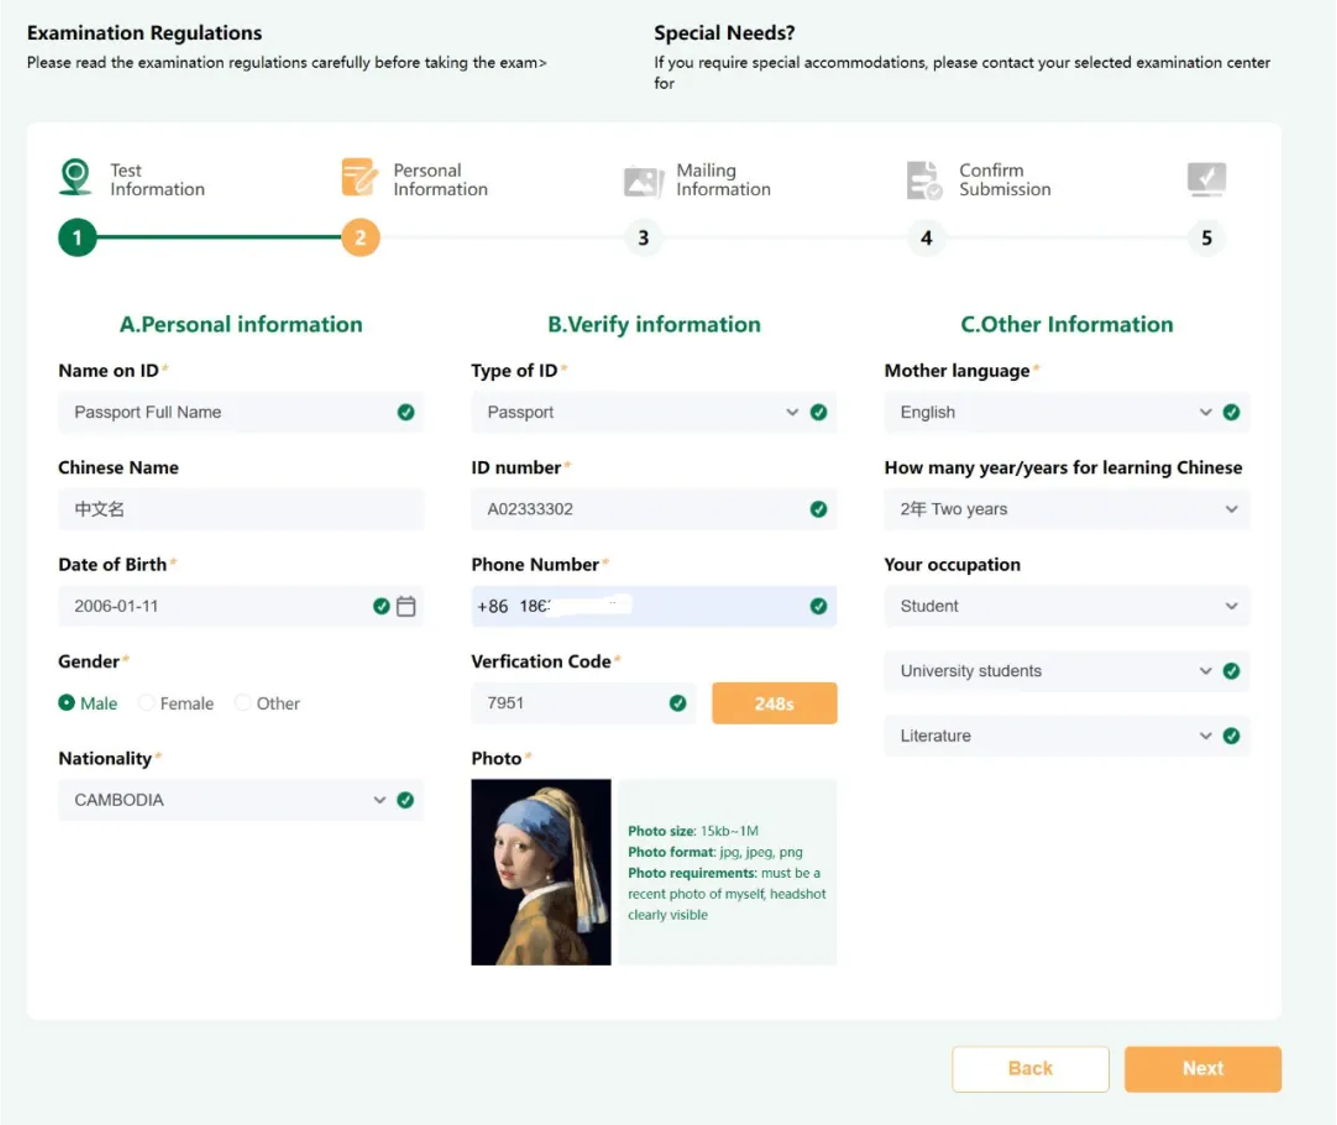Image resolution: width=1337 pixels, height=1125 pixels.
Task: Click the Personal Information notepad icon
Action: coord(359,177)
